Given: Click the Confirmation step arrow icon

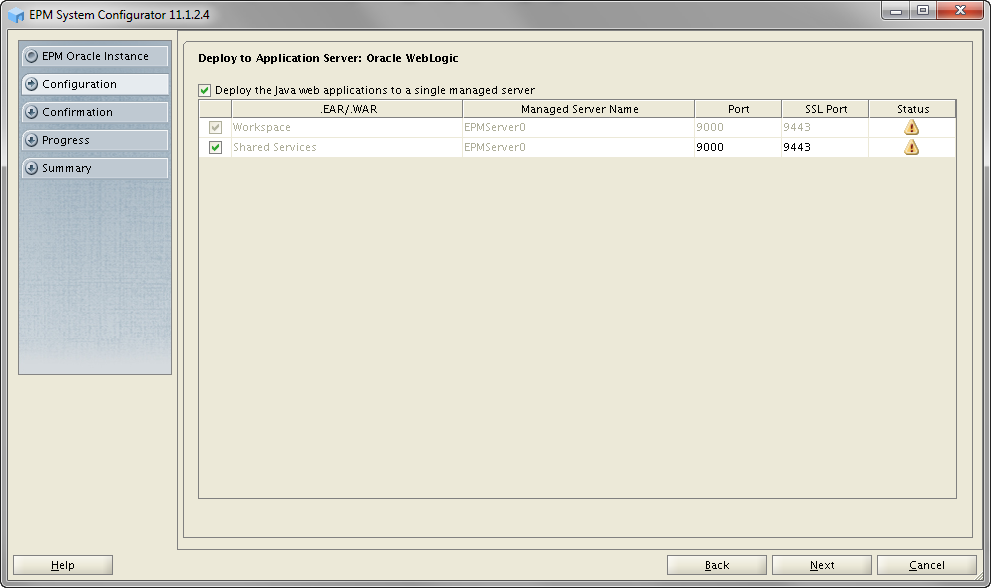Looking at the screenshot, I should tap(31, 112).
